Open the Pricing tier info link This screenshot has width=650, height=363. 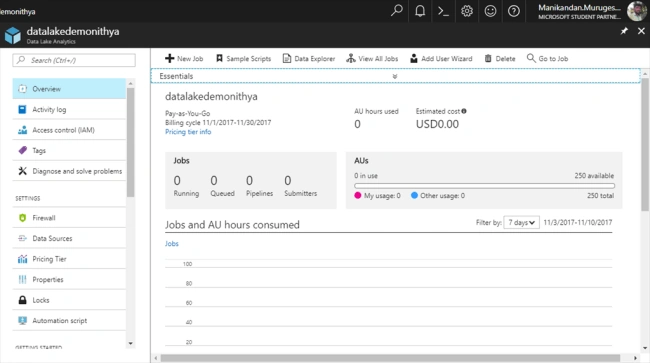pos(188,132)
